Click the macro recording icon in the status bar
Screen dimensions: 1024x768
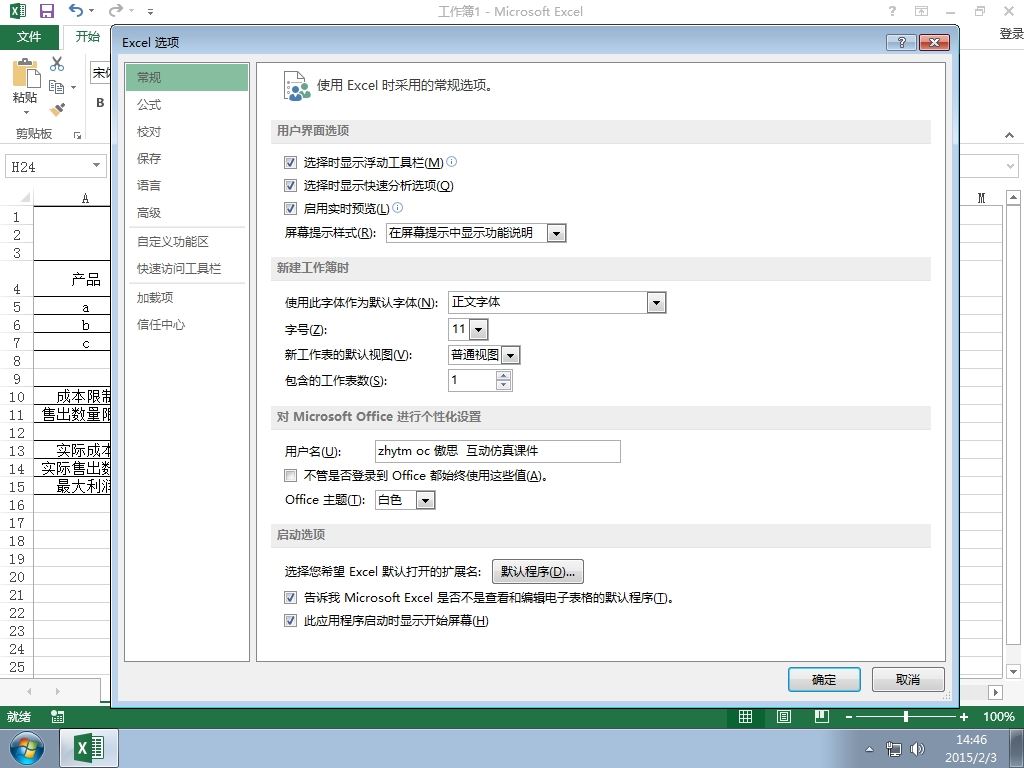coord(57,717)
